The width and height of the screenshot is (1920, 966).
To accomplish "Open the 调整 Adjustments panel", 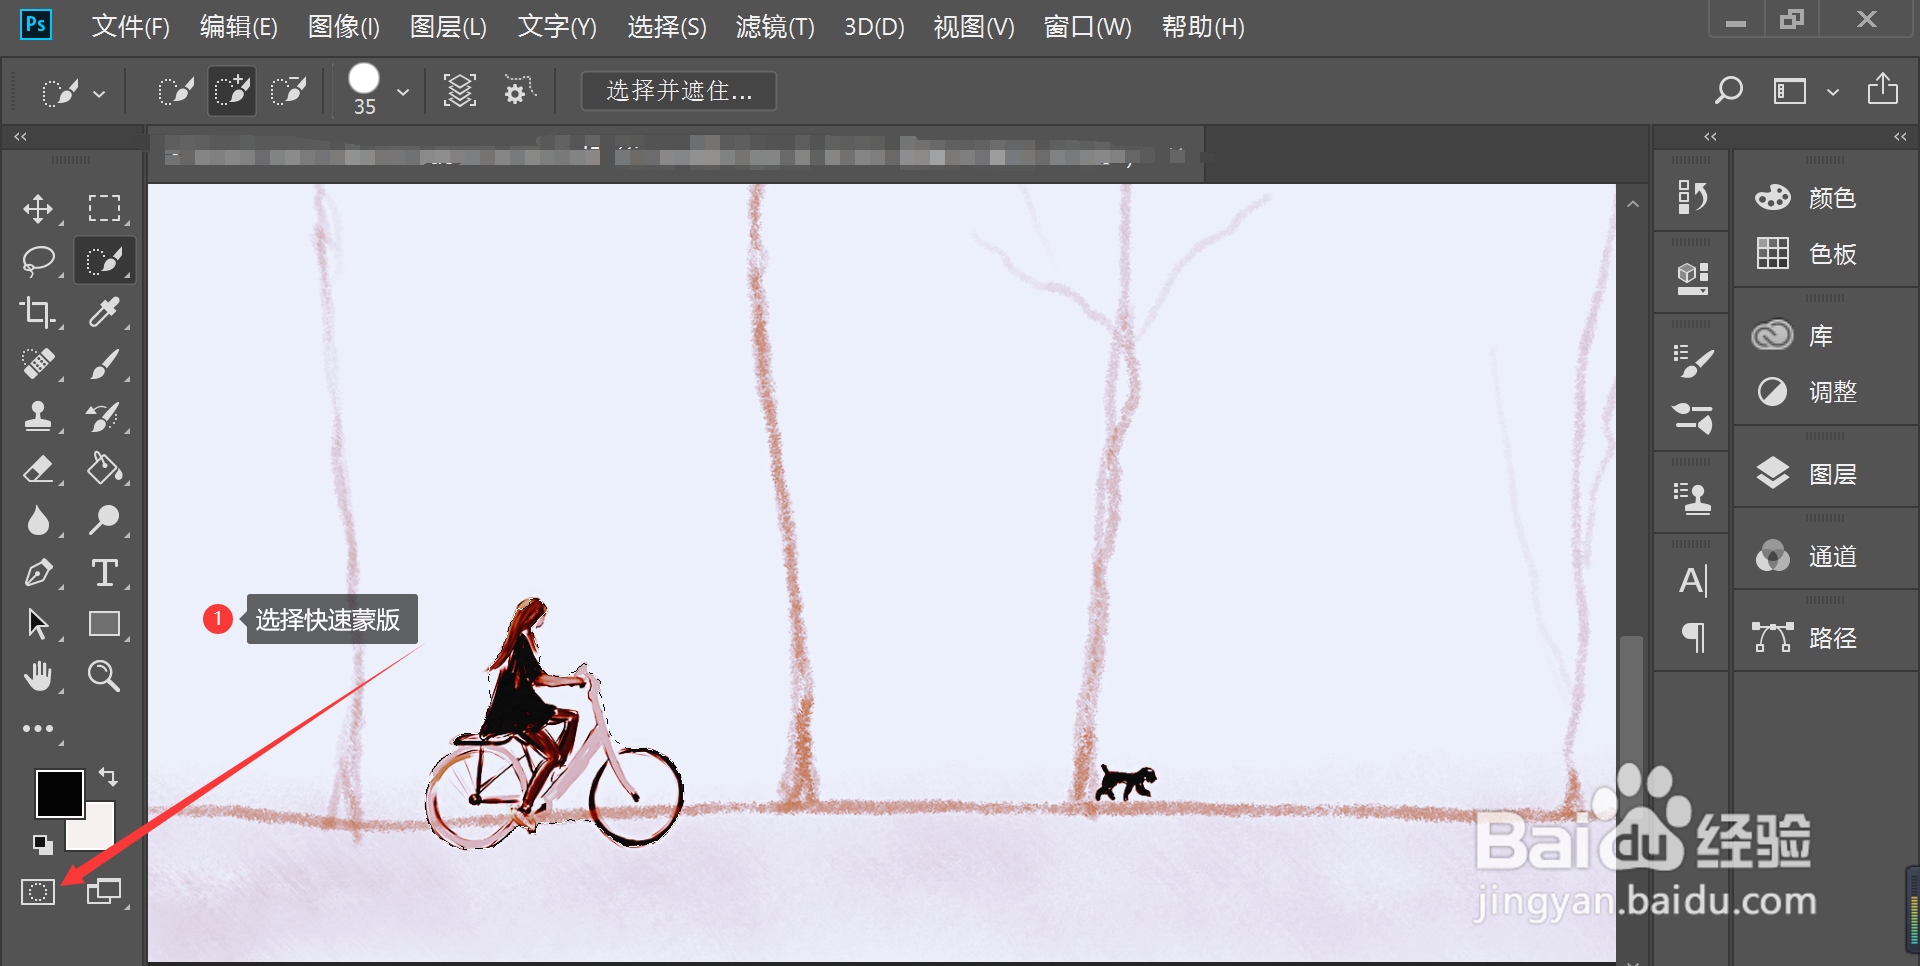I will [x=1806, y=392].
